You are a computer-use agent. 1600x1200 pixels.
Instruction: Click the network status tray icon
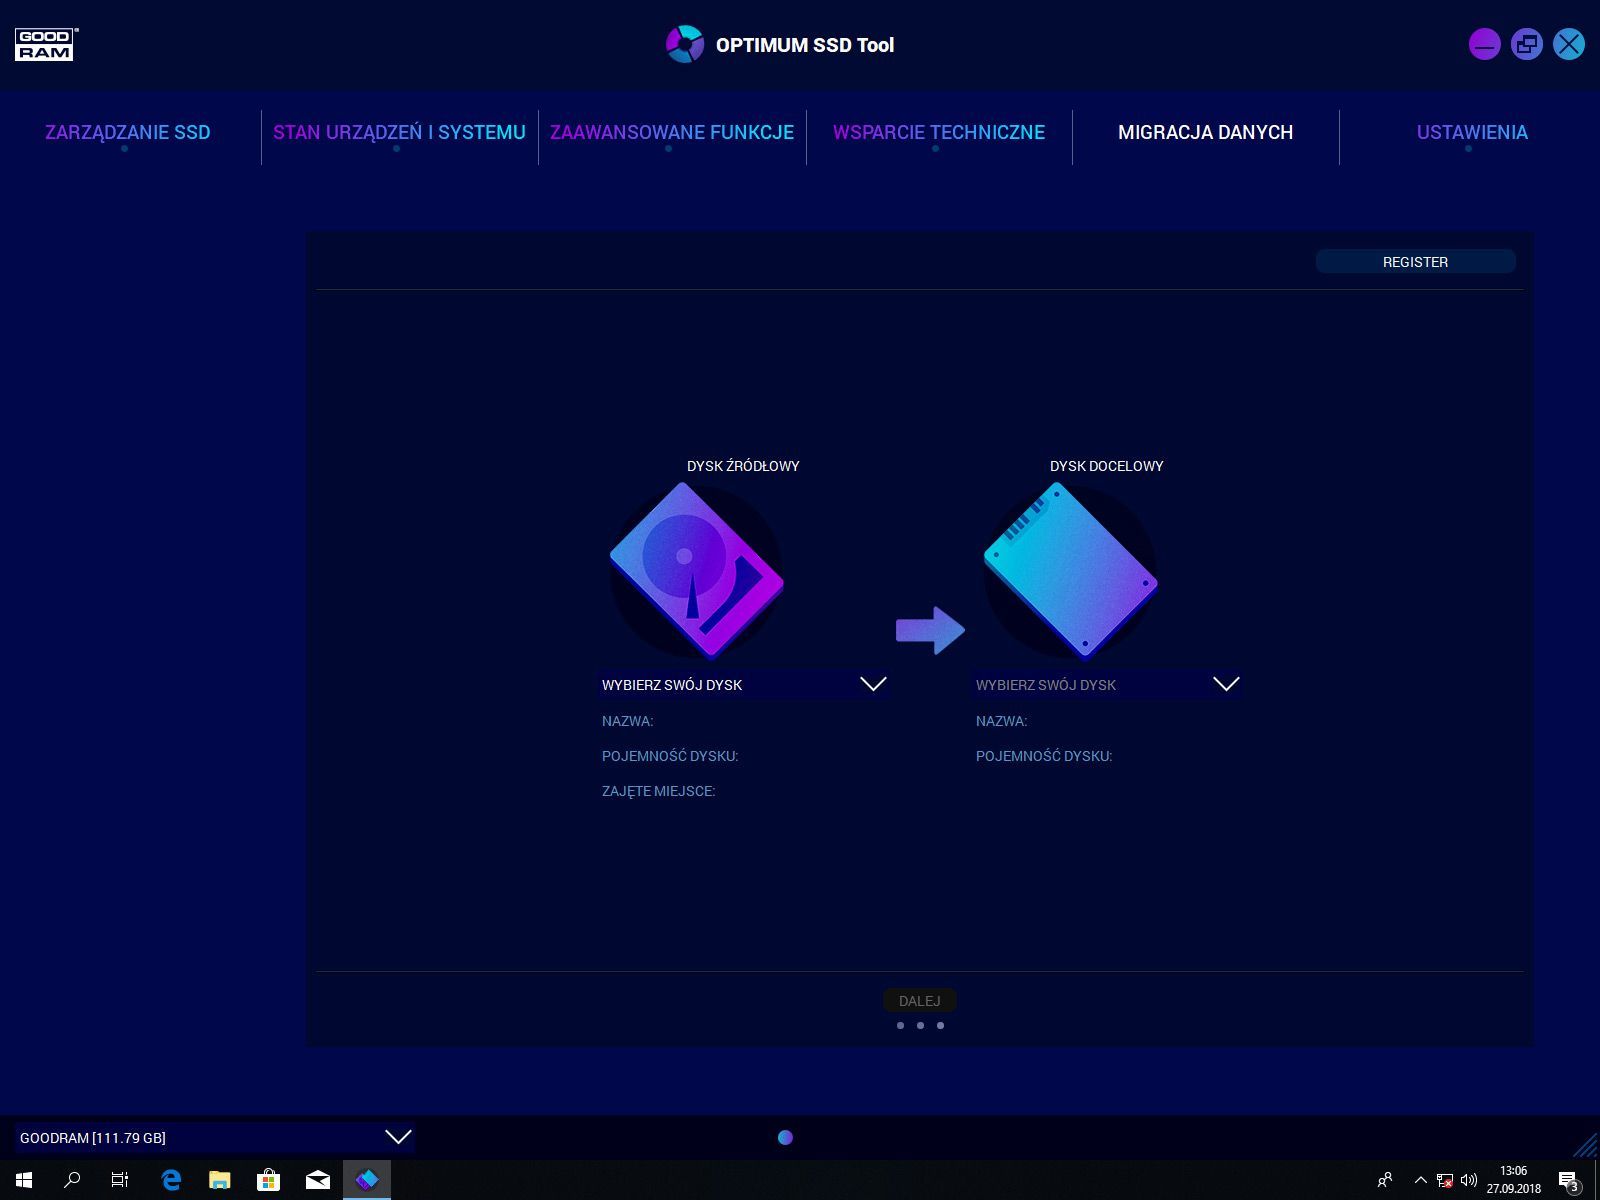pyautogui.click(x=1445, y=1180)
